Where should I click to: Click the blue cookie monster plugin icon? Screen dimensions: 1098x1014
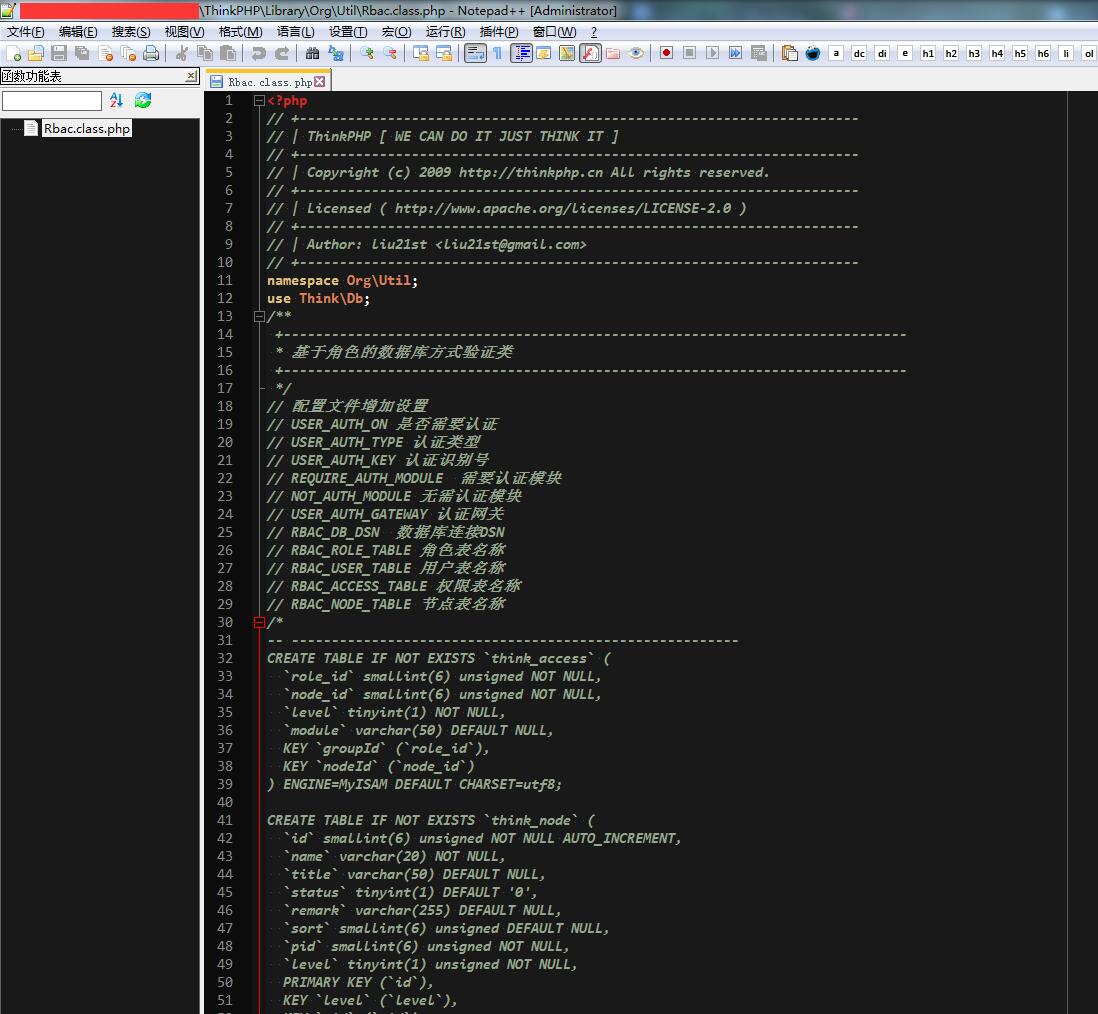813,53
